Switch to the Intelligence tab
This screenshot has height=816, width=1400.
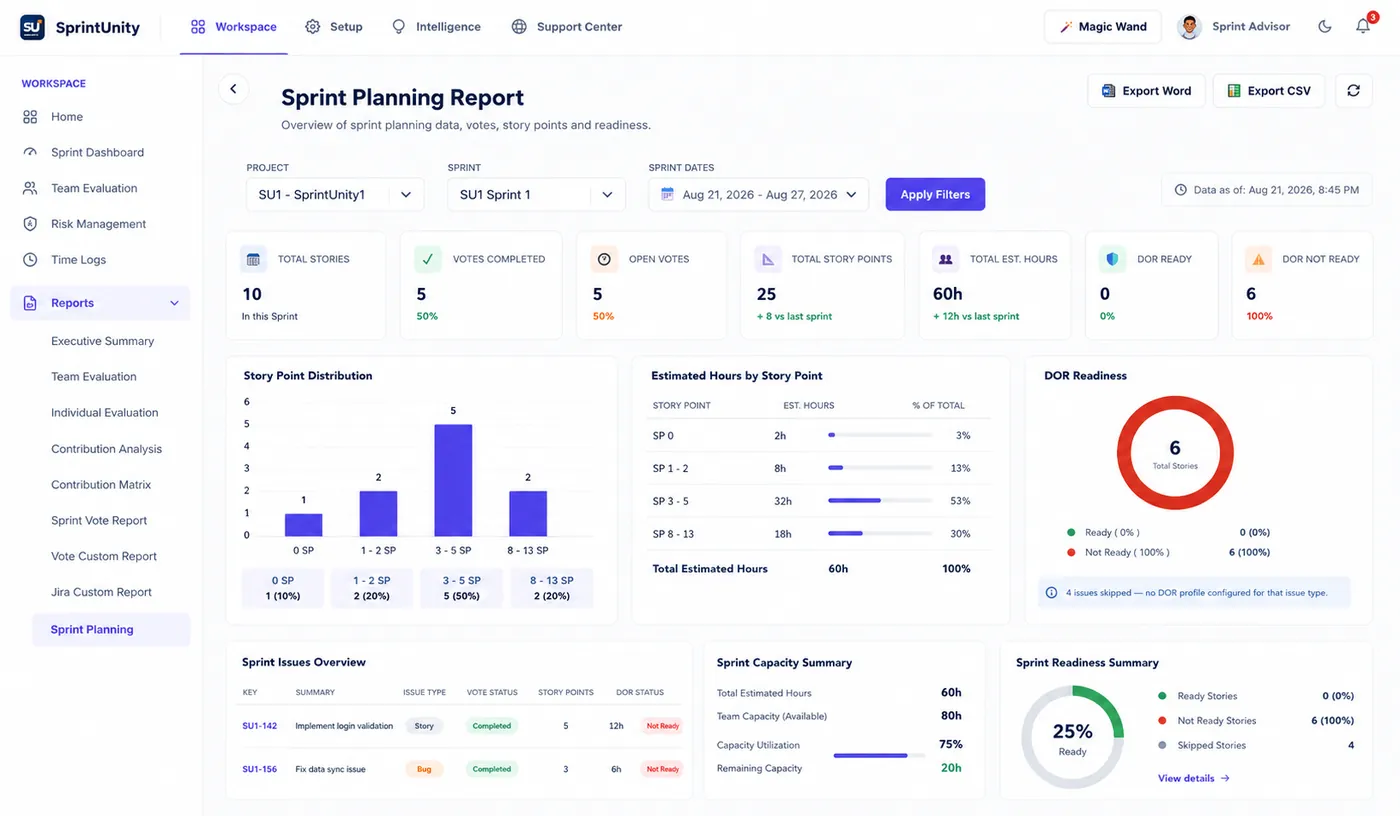pos(436,27)
